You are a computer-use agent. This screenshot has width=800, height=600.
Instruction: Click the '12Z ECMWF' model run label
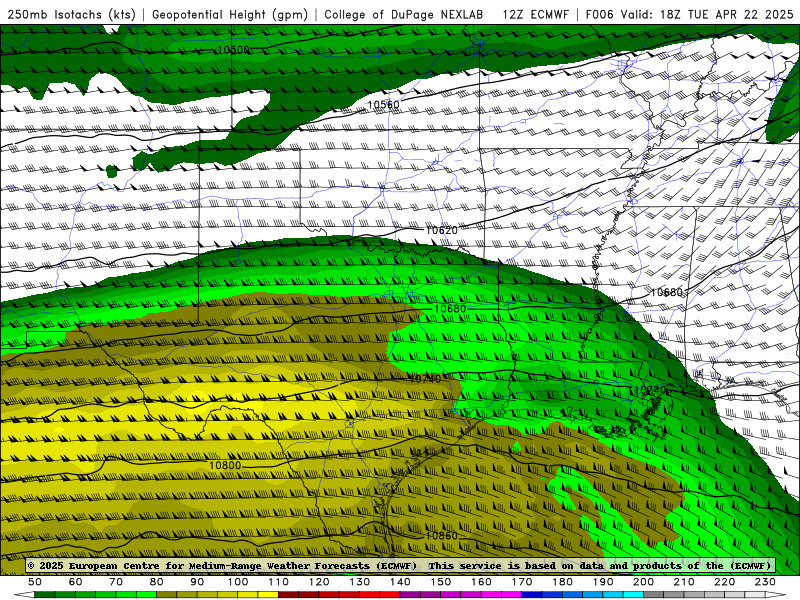coord(535,15)
